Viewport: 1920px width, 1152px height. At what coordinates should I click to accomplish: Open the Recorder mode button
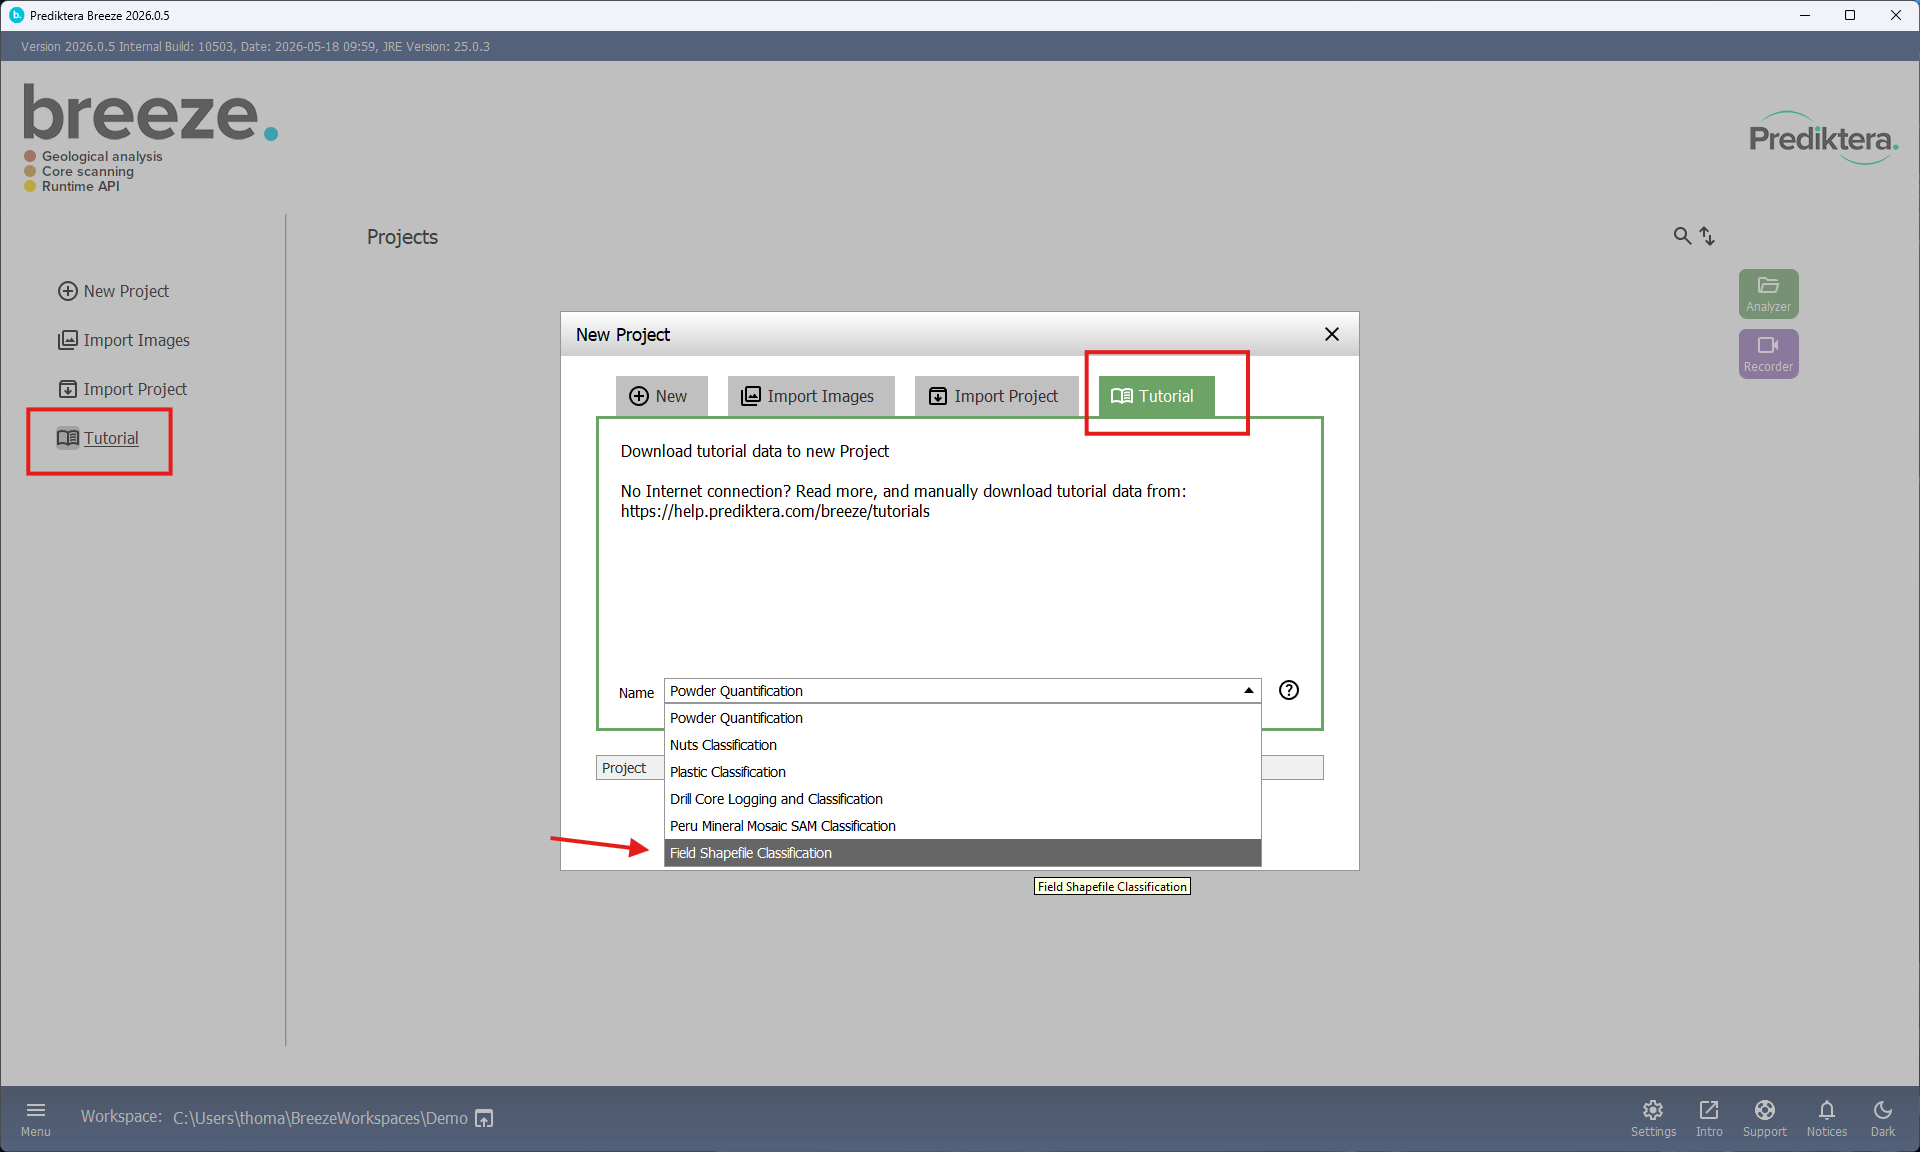tap(1768, 354)
